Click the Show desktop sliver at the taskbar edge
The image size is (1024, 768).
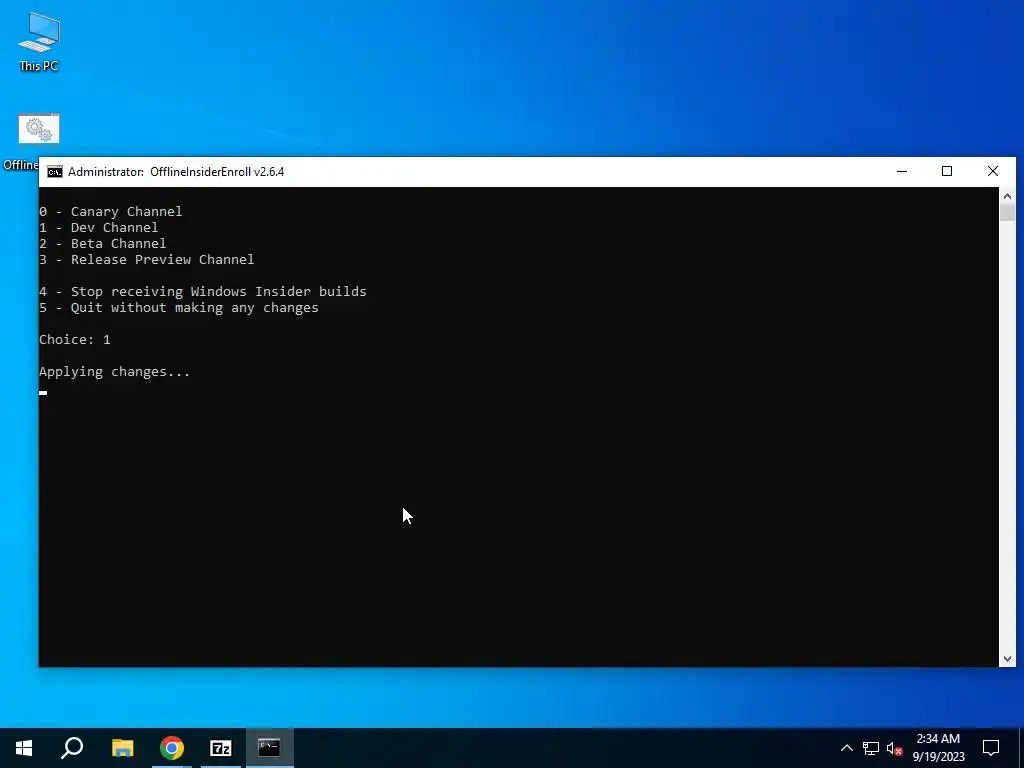[1021, 748]
